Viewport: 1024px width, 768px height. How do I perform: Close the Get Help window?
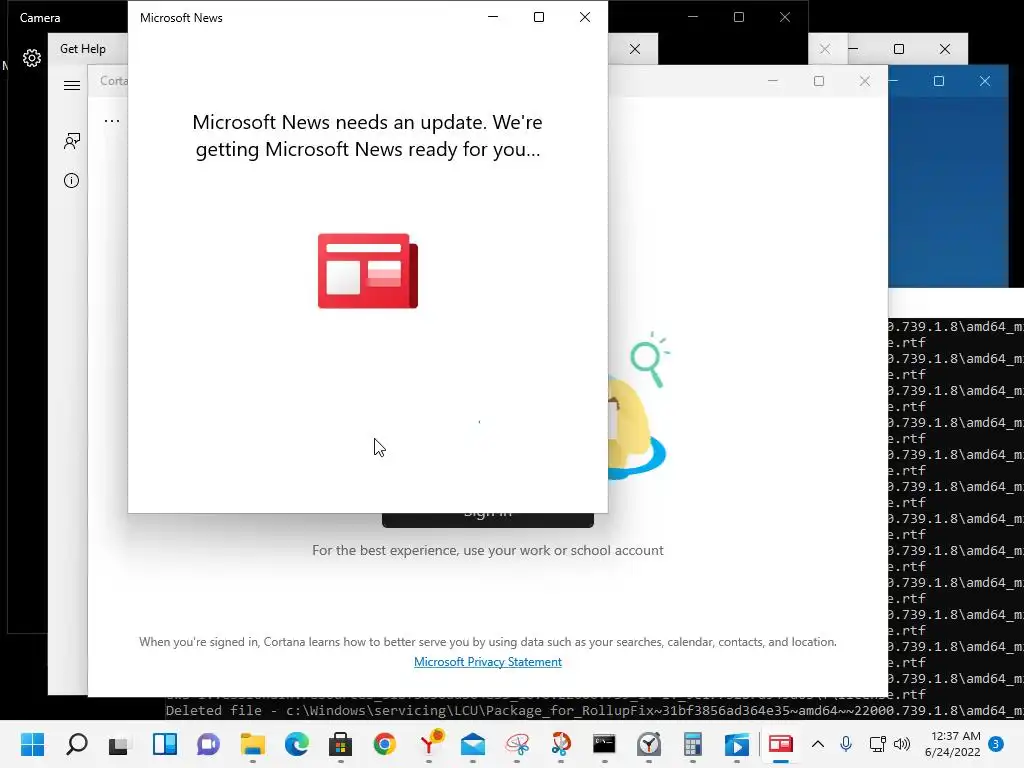click(x=635, y=49)
